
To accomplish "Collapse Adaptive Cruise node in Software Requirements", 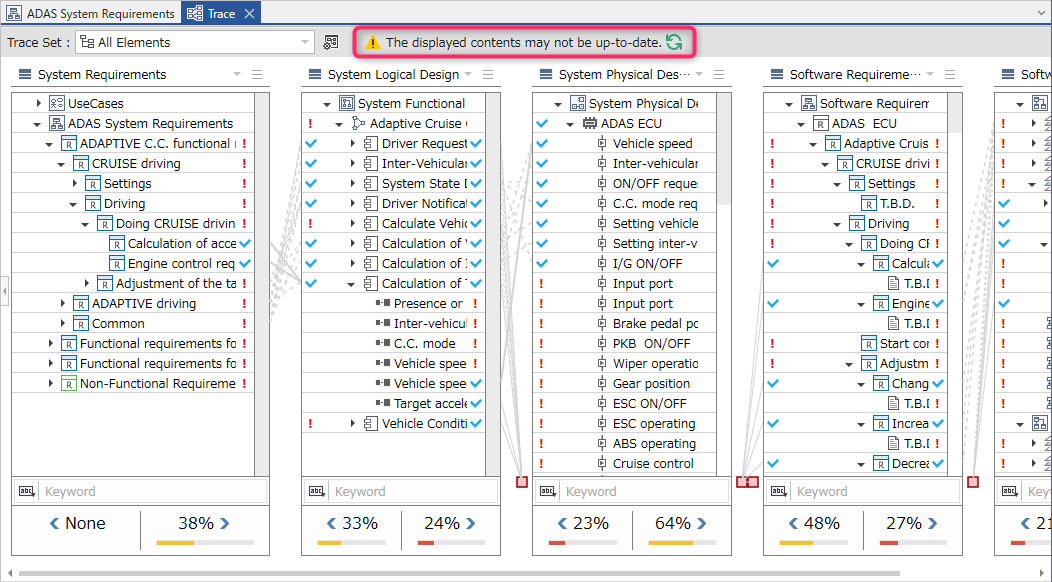I will coord(812,144).
